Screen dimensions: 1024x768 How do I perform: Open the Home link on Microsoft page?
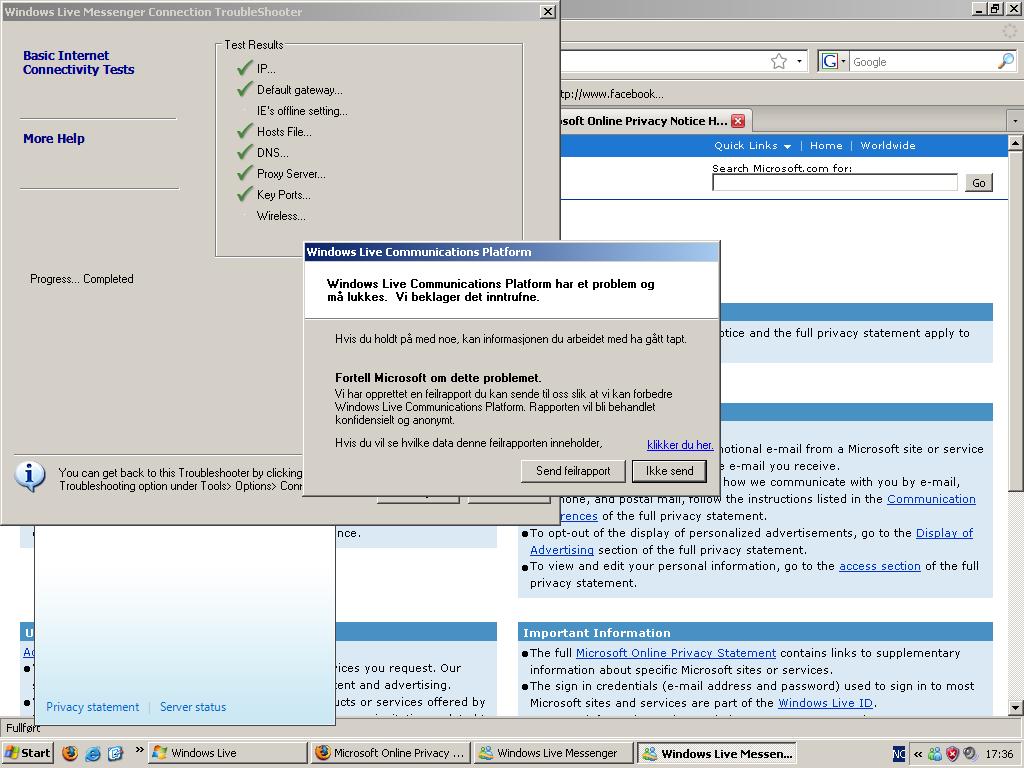(x=826, y=146)
